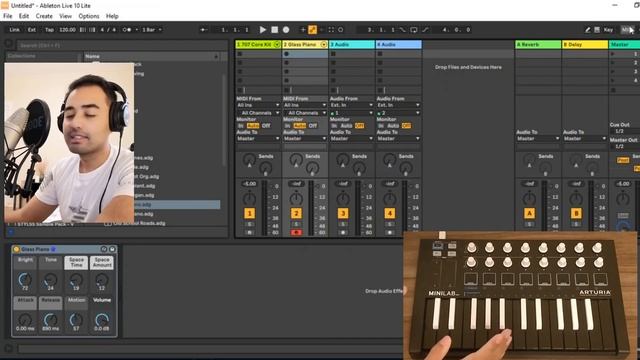Click the Glass Piano device hot-swap icon

(104, 249)
